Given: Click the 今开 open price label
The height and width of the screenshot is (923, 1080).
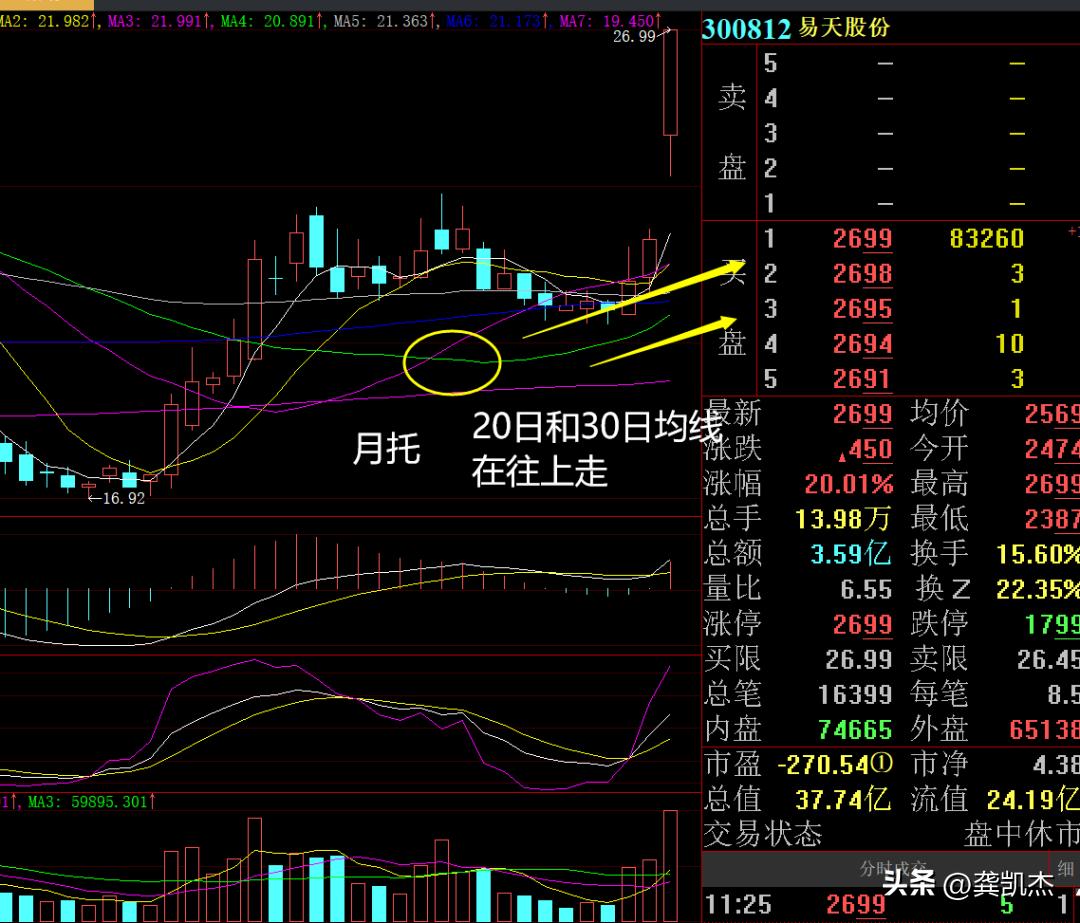Looking at the screenshot, I should tap(939, 448).
